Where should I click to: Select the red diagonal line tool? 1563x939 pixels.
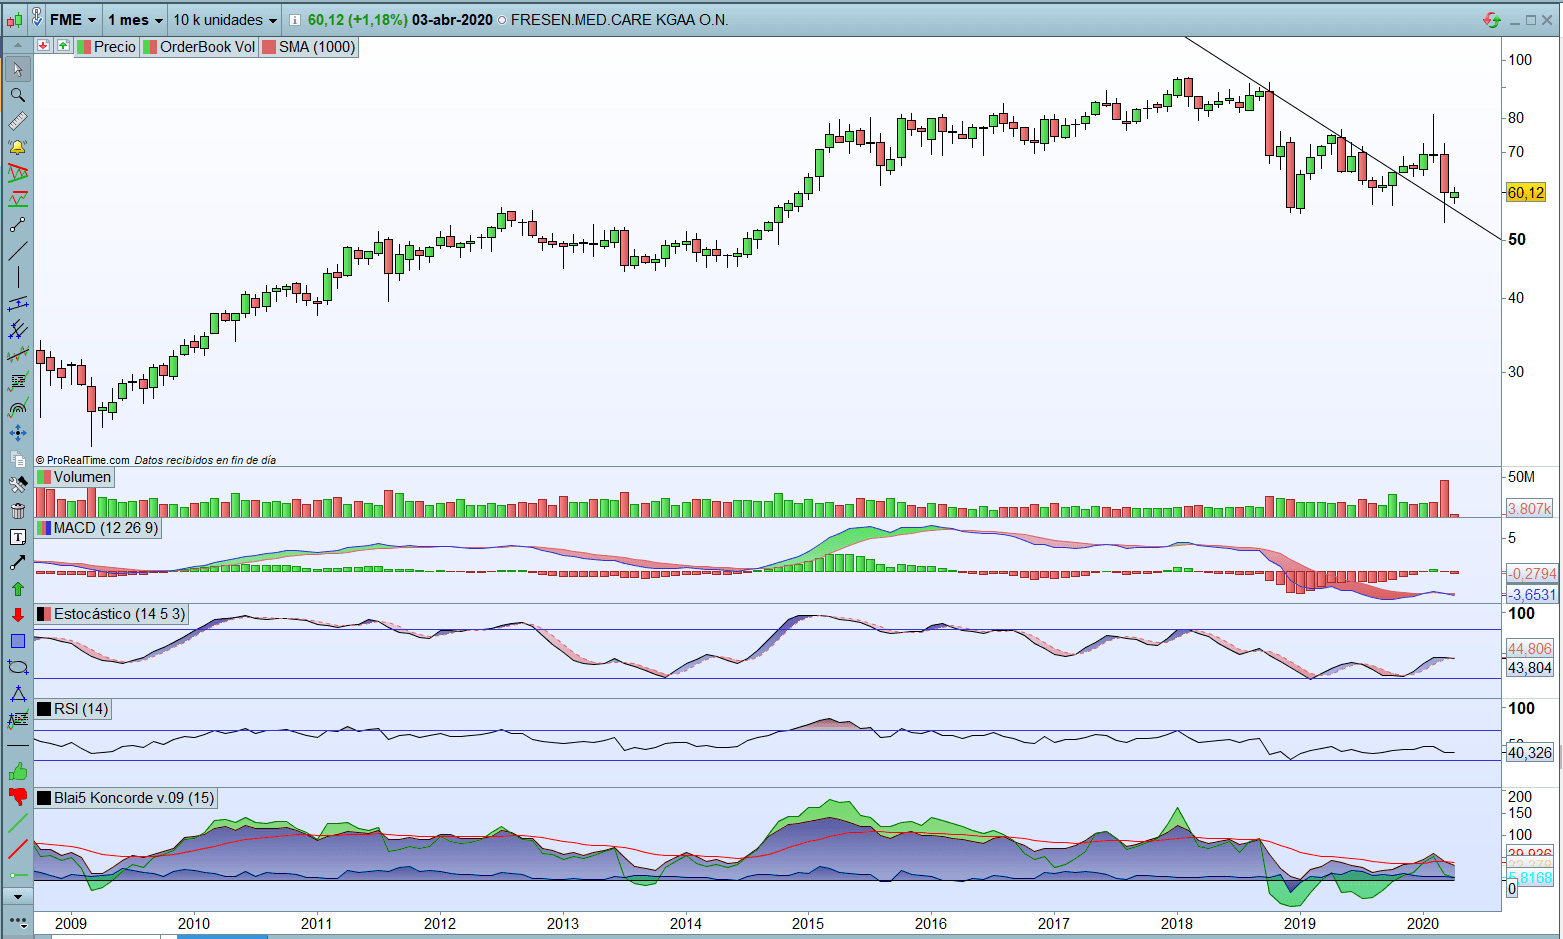click(x=17, y=849)
